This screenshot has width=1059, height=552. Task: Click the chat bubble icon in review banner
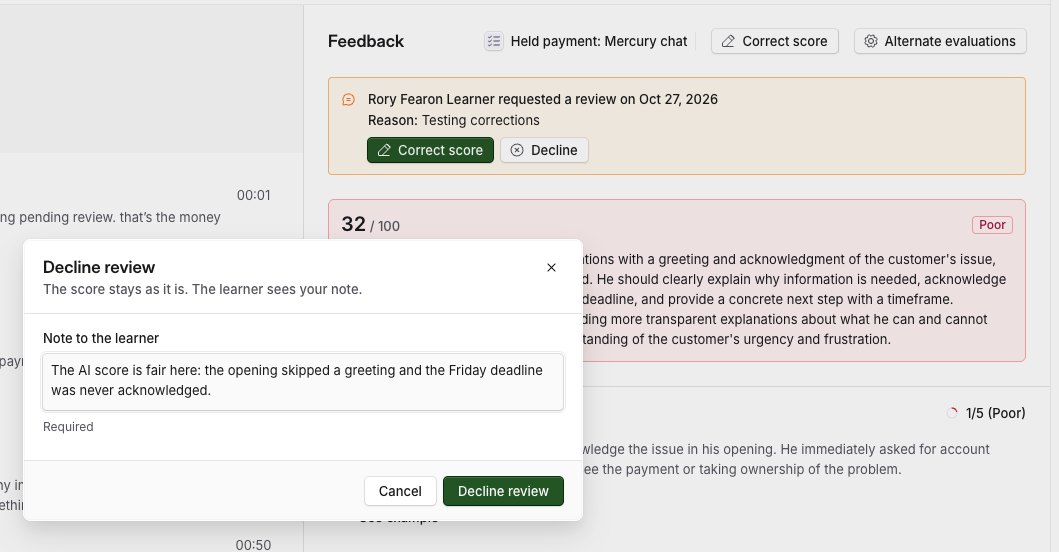pos(348,99)
